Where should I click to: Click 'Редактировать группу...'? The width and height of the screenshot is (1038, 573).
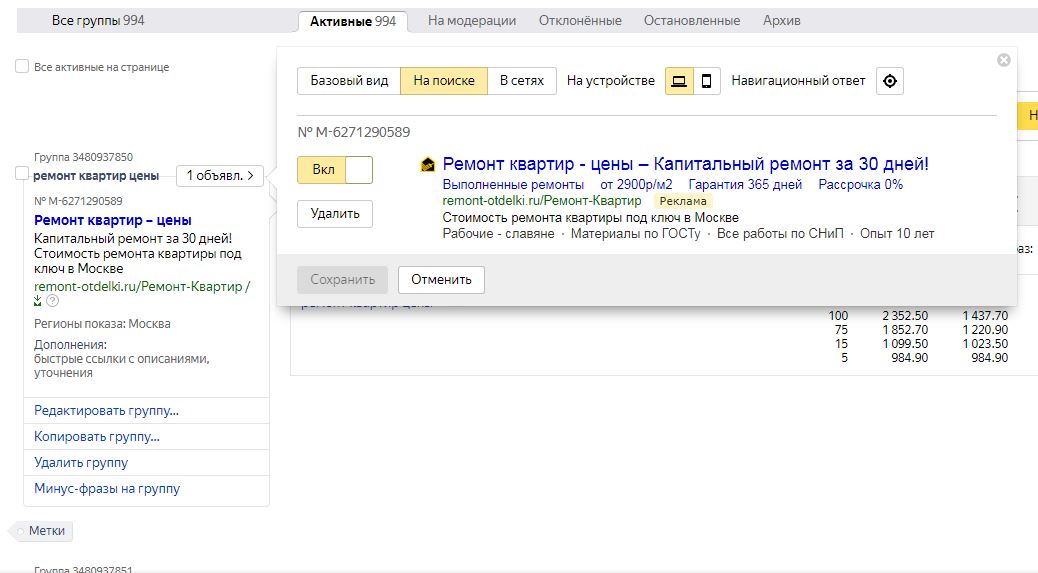(x=107, y=411)
